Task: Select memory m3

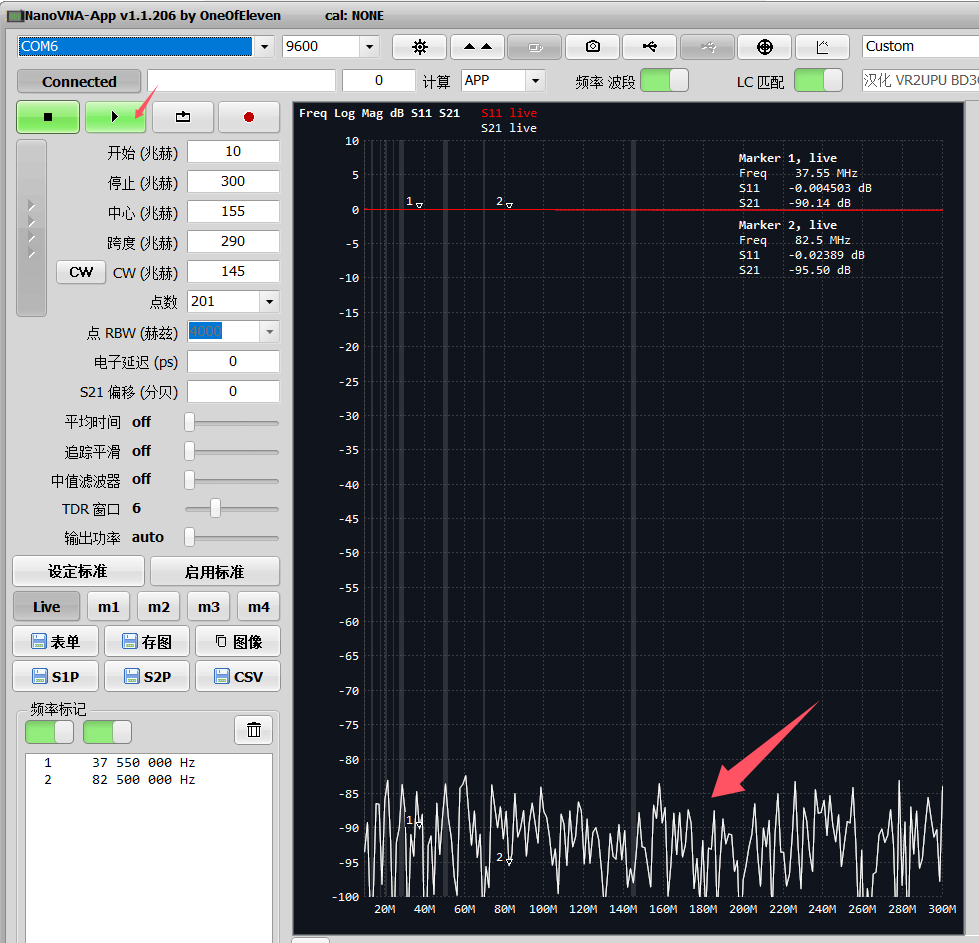Action: [209, 606]
